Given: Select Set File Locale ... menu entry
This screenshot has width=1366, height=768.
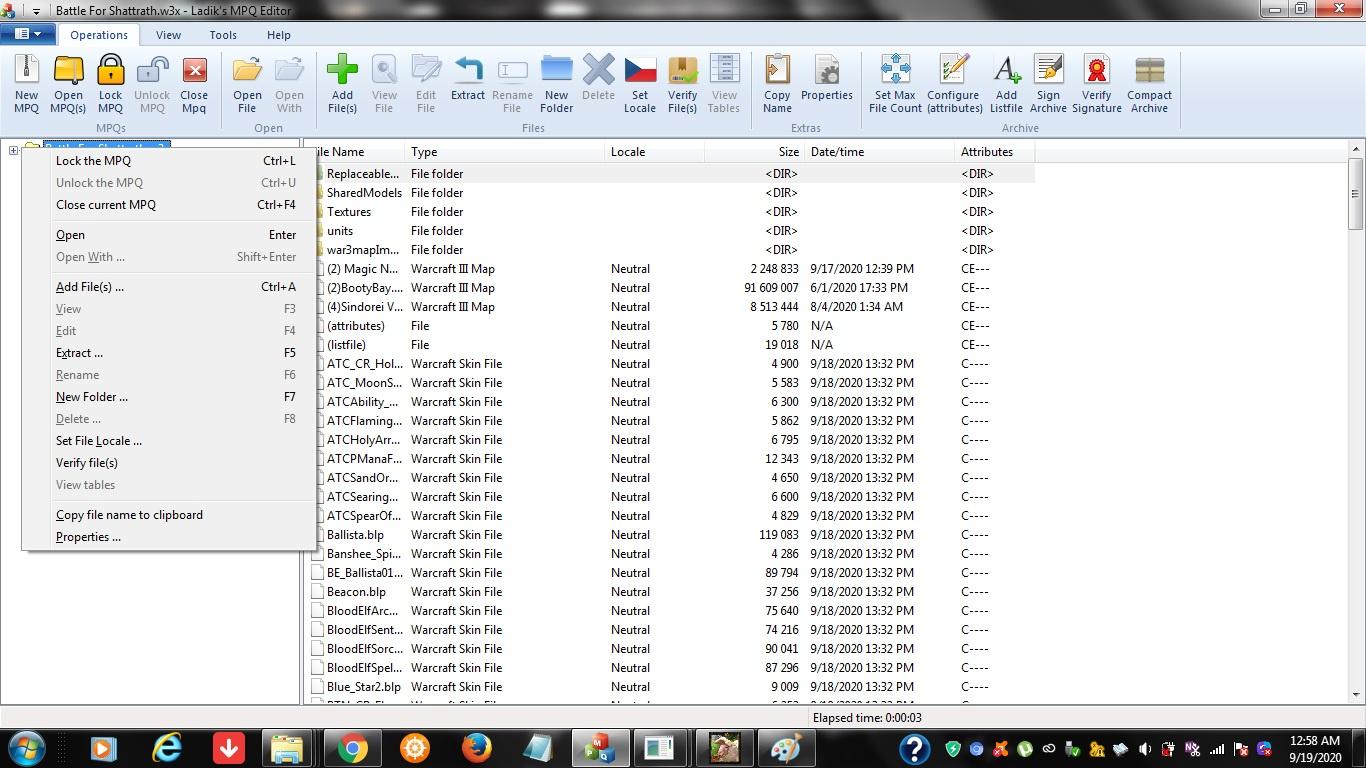Looking at the screenshot, I should [x=168, y=440].
